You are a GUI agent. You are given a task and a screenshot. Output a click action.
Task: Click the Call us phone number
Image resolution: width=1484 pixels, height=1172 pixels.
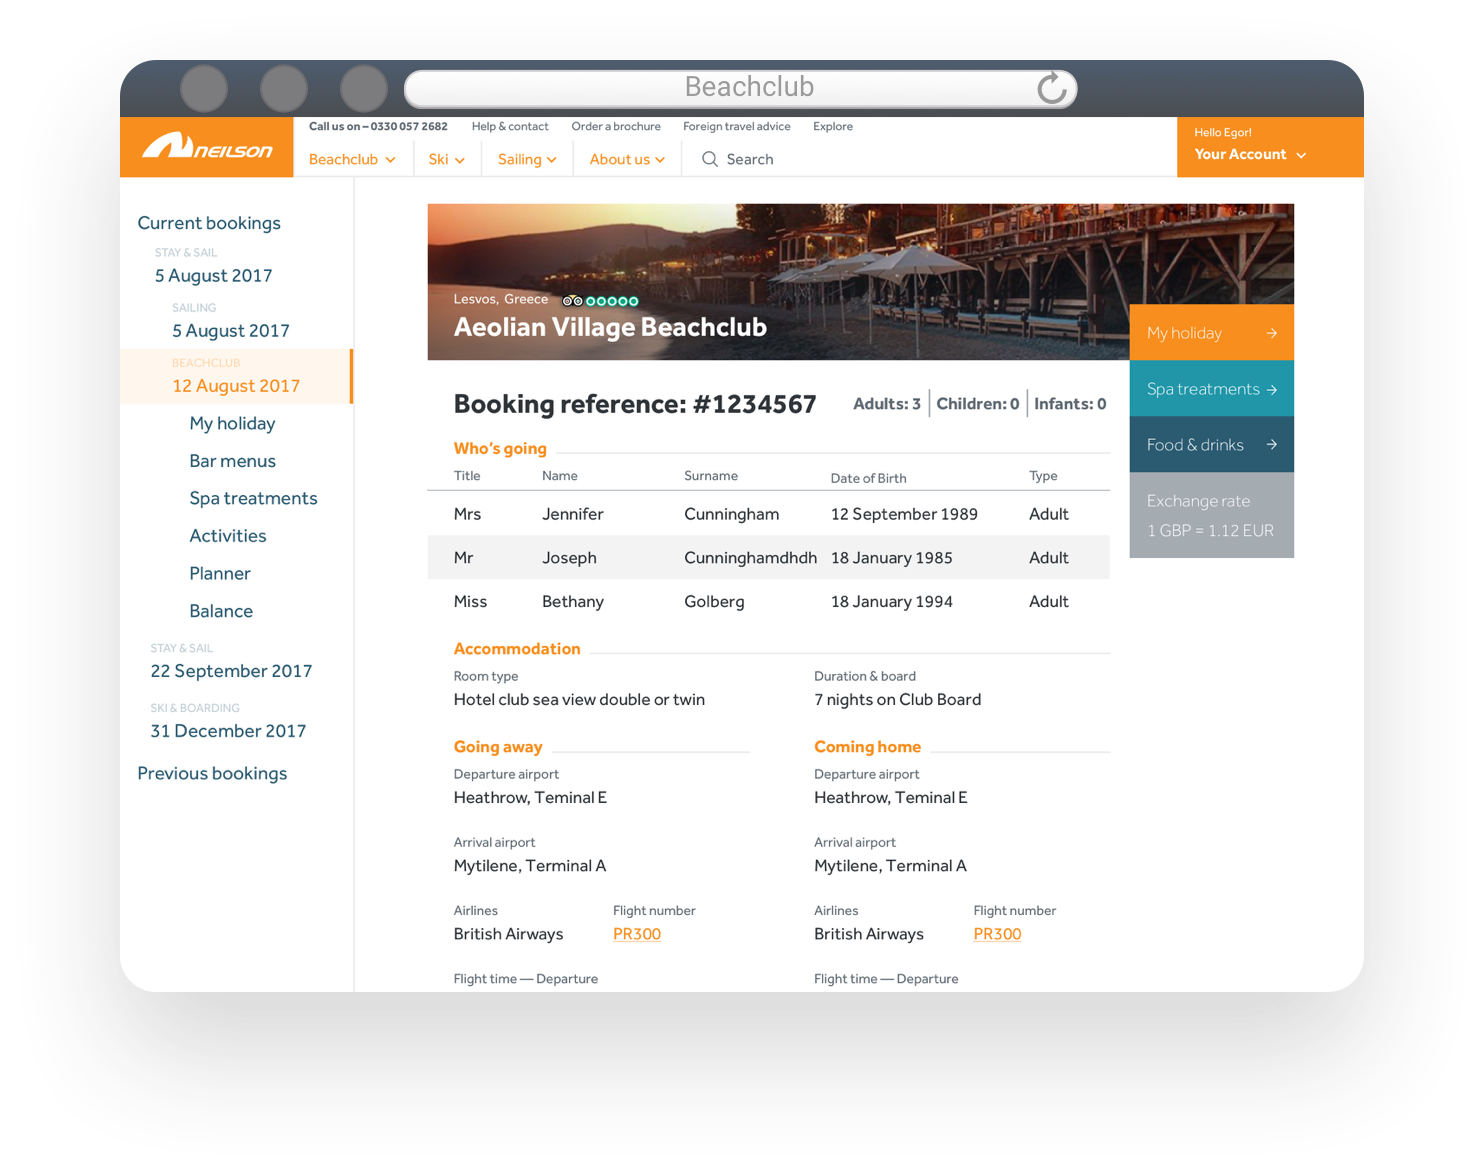pyautogui.click(x=378, y=127)
